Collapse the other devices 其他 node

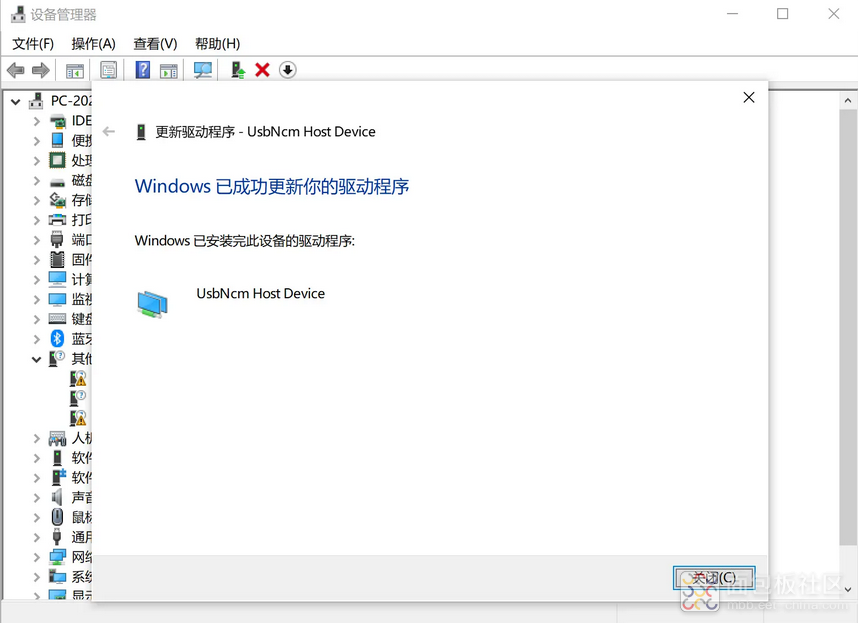tap(36, 359)
